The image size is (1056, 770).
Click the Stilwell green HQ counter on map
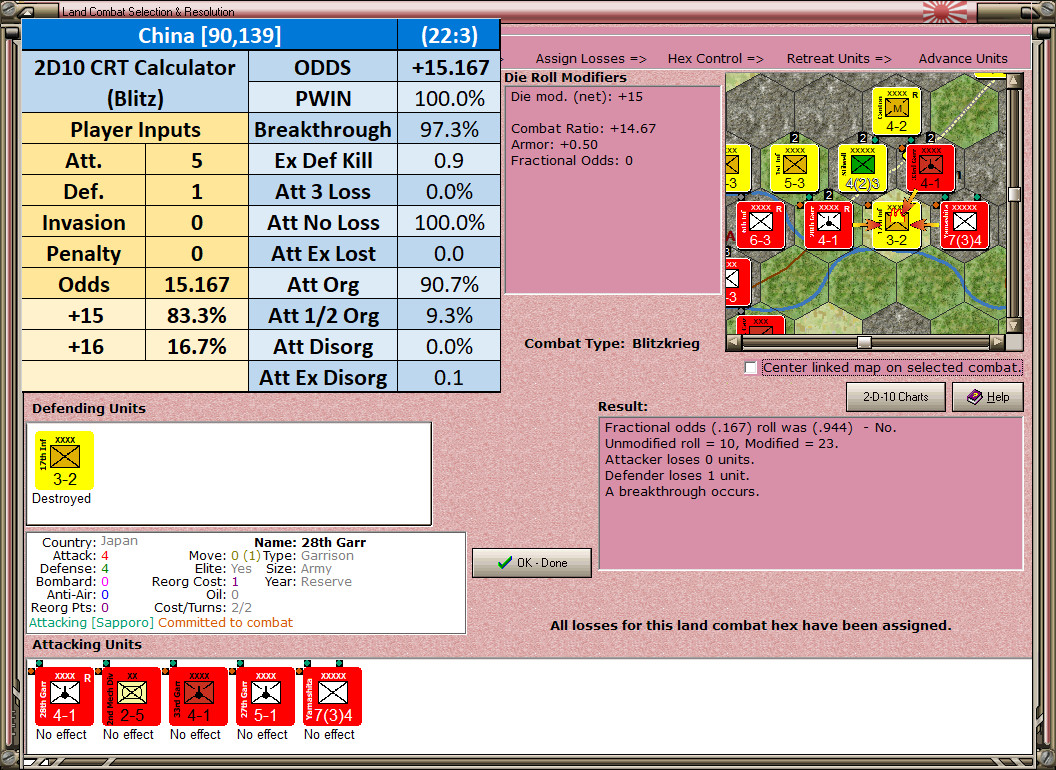[x=862, y=168]
